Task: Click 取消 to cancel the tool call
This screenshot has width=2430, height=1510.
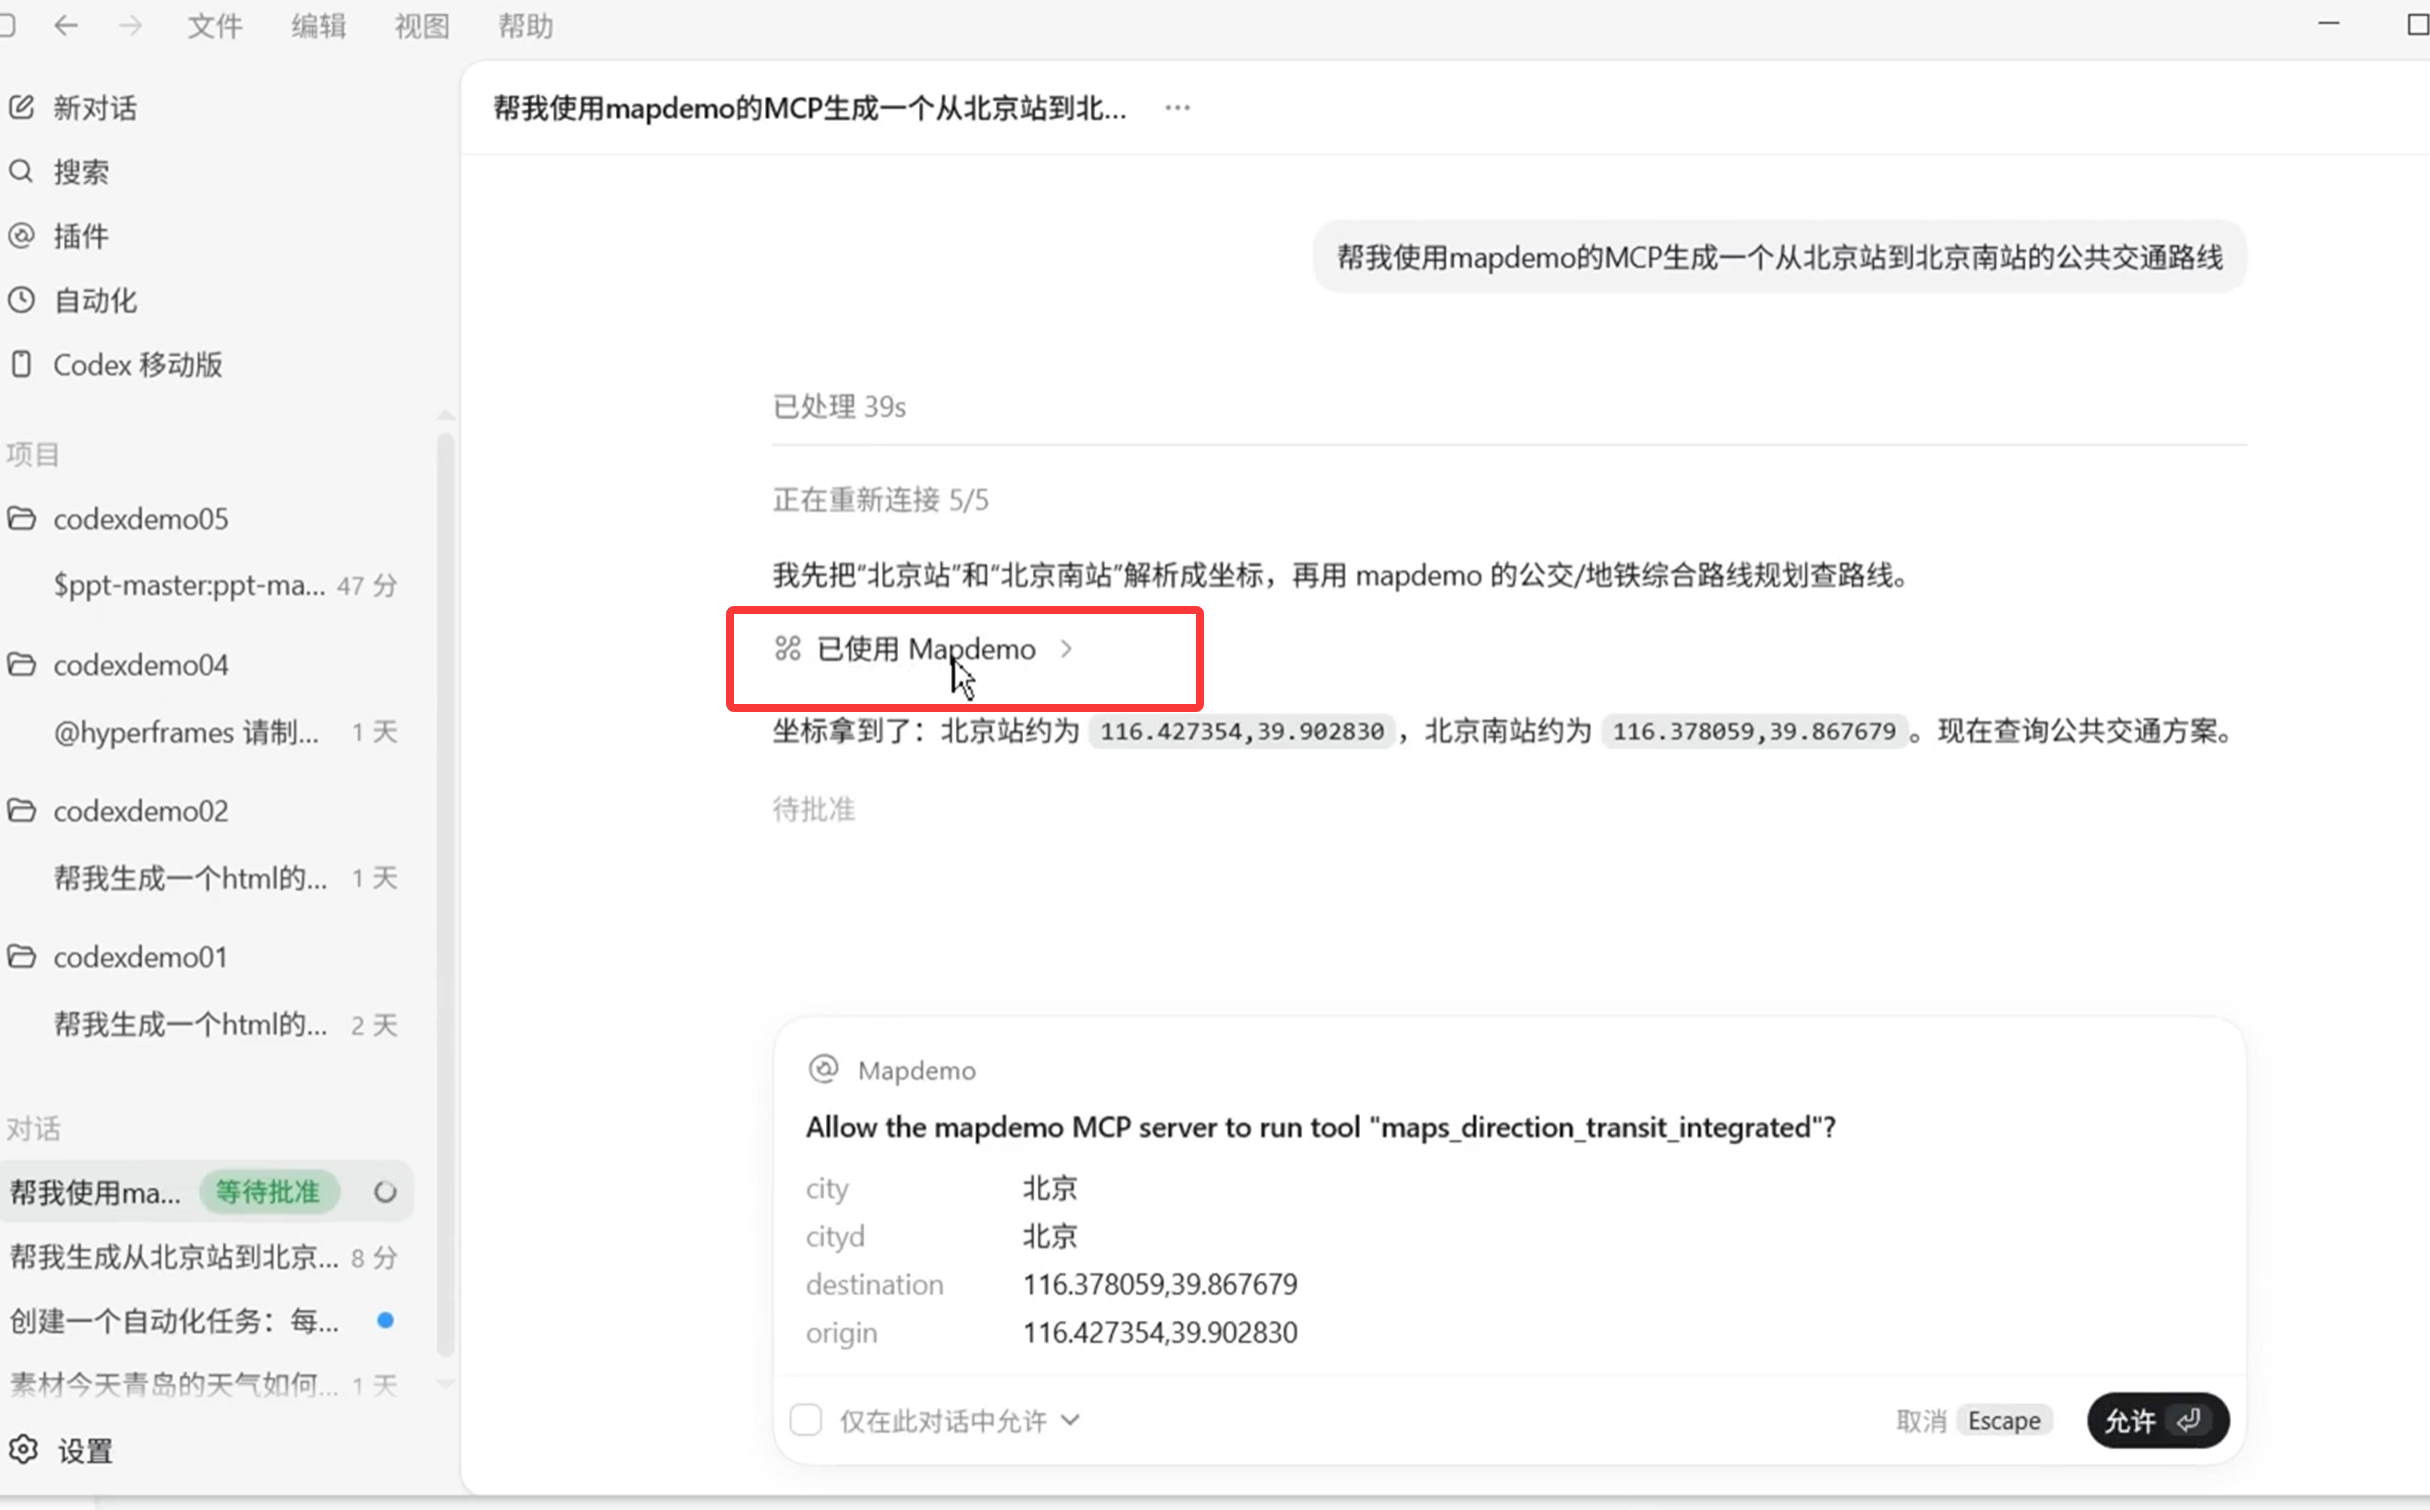Action: pyautogui.click(x=1921, y=1421)
